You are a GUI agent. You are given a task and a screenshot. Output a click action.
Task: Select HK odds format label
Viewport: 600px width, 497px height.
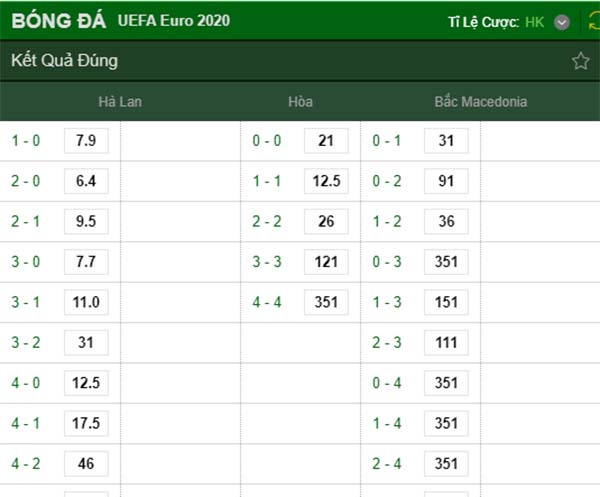tap(534, 22)
